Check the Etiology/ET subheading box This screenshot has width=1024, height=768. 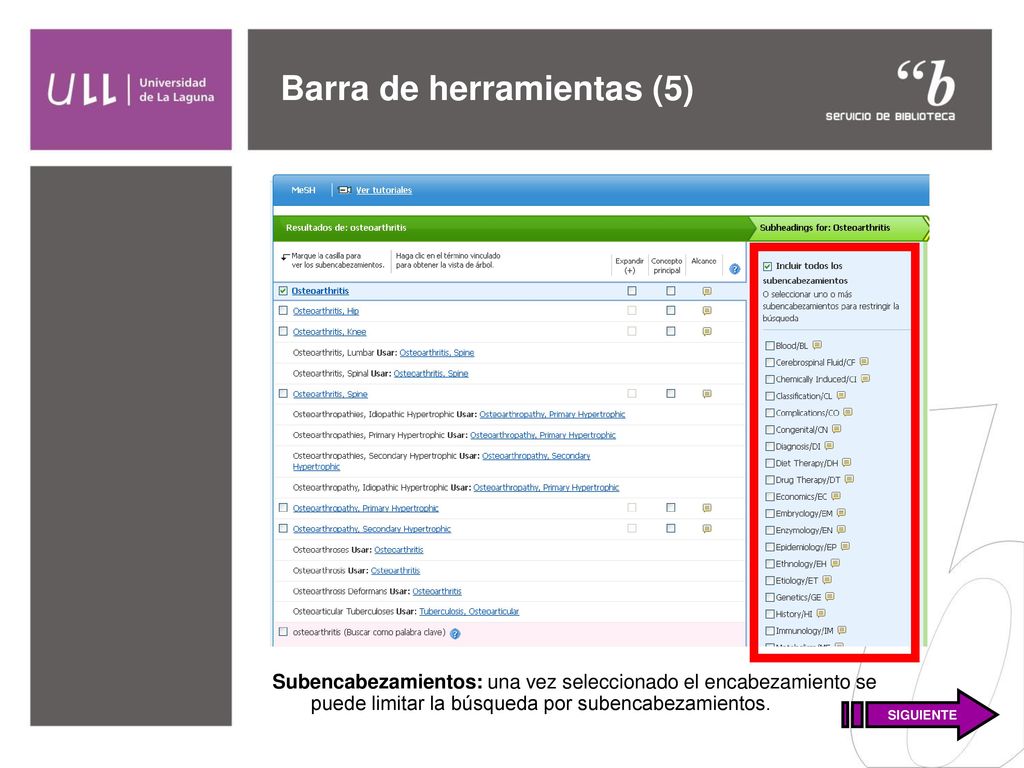(x=770, y=581)
